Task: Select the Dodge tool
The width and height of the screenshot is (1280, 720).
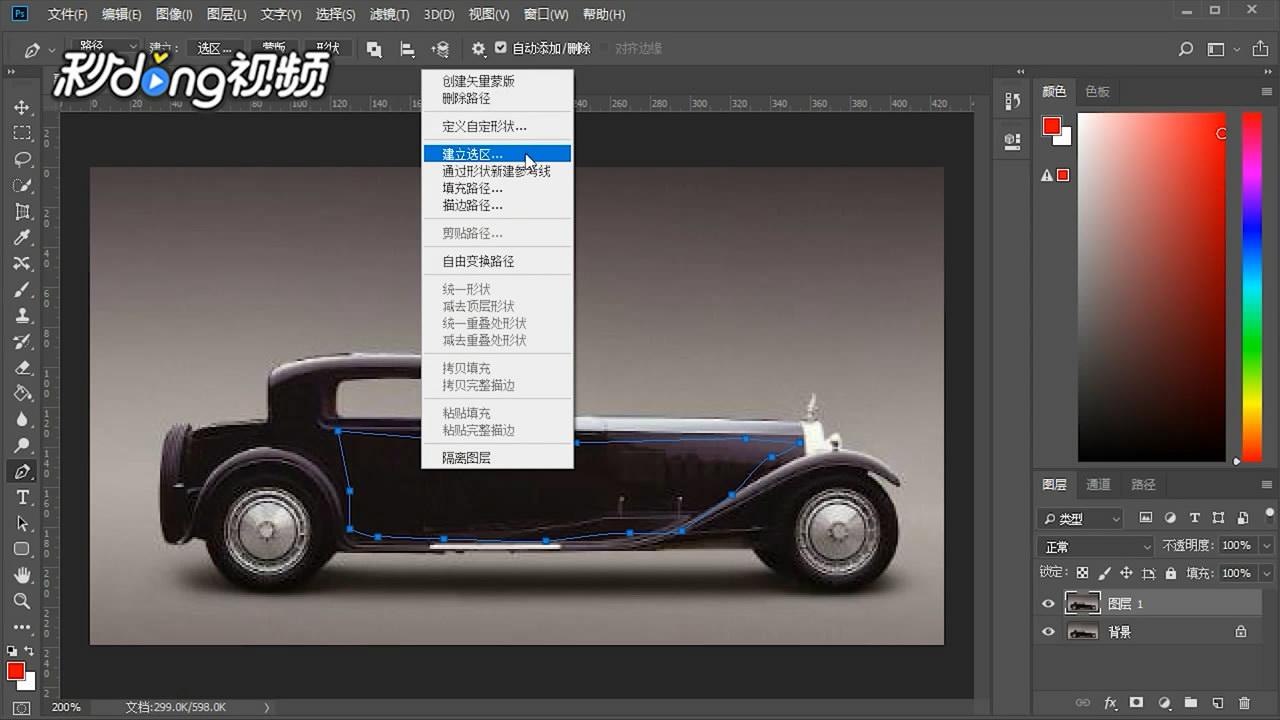Action: [22, 445]
